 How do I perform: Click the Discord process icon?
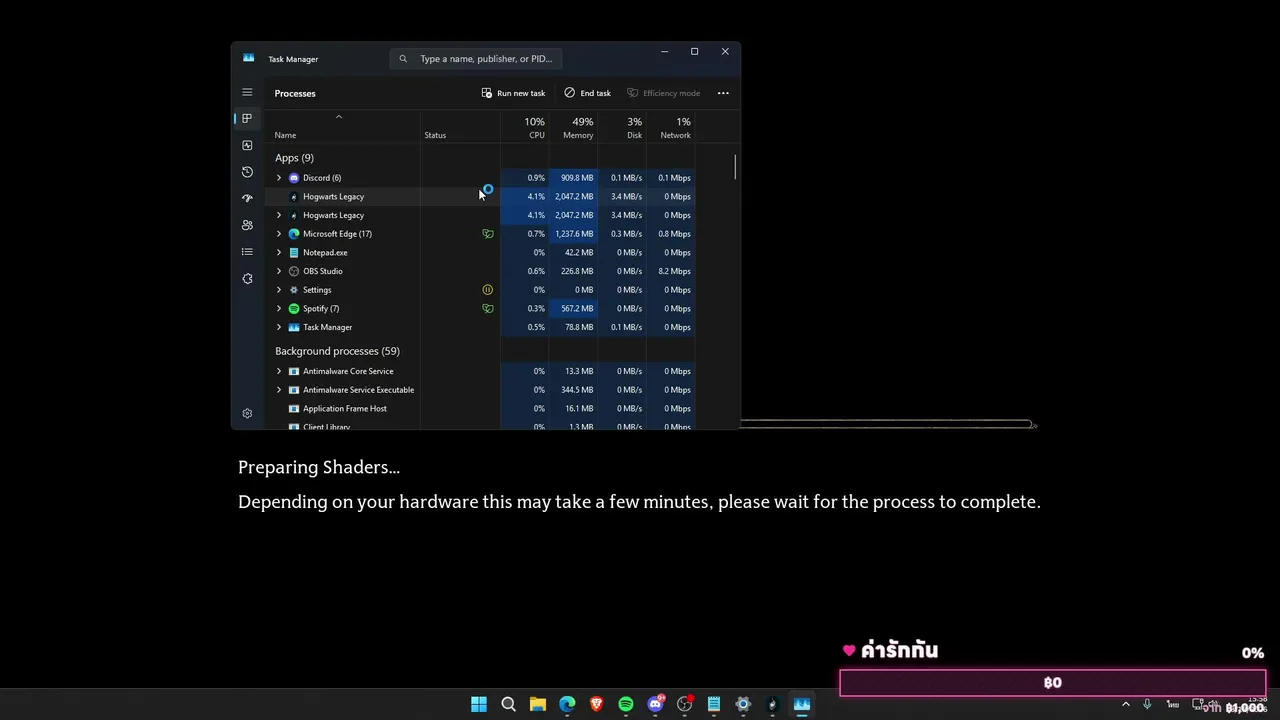pos(294,178)
